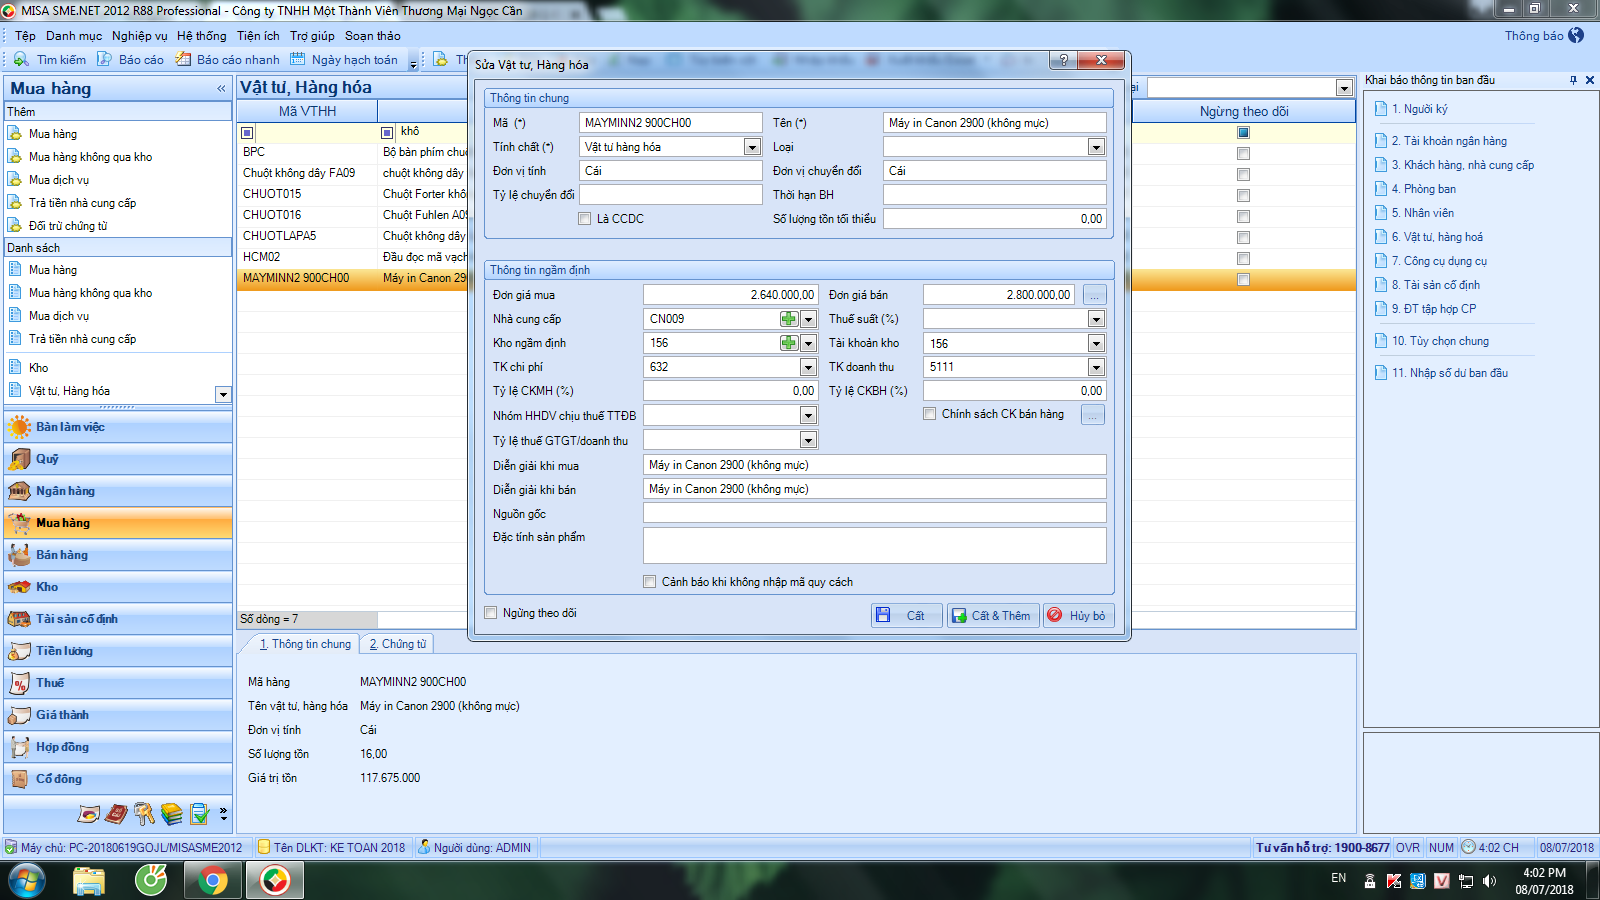The width and height of the screenshot is (1600, 900).
Task: Click the volume icon in system tray
Action: click(1490, 881)
